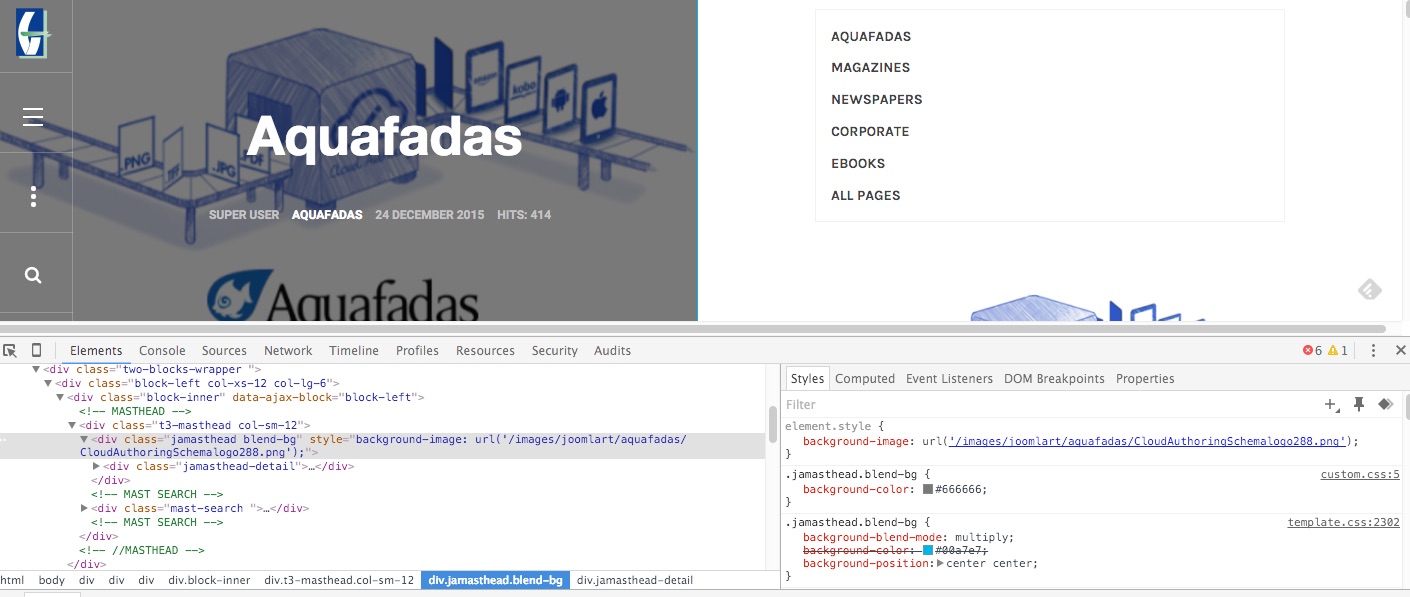The height and width of the screenshot is (597, 1410).
Task: Toggle DevTools device mode icon
Action: coord(37,350)
